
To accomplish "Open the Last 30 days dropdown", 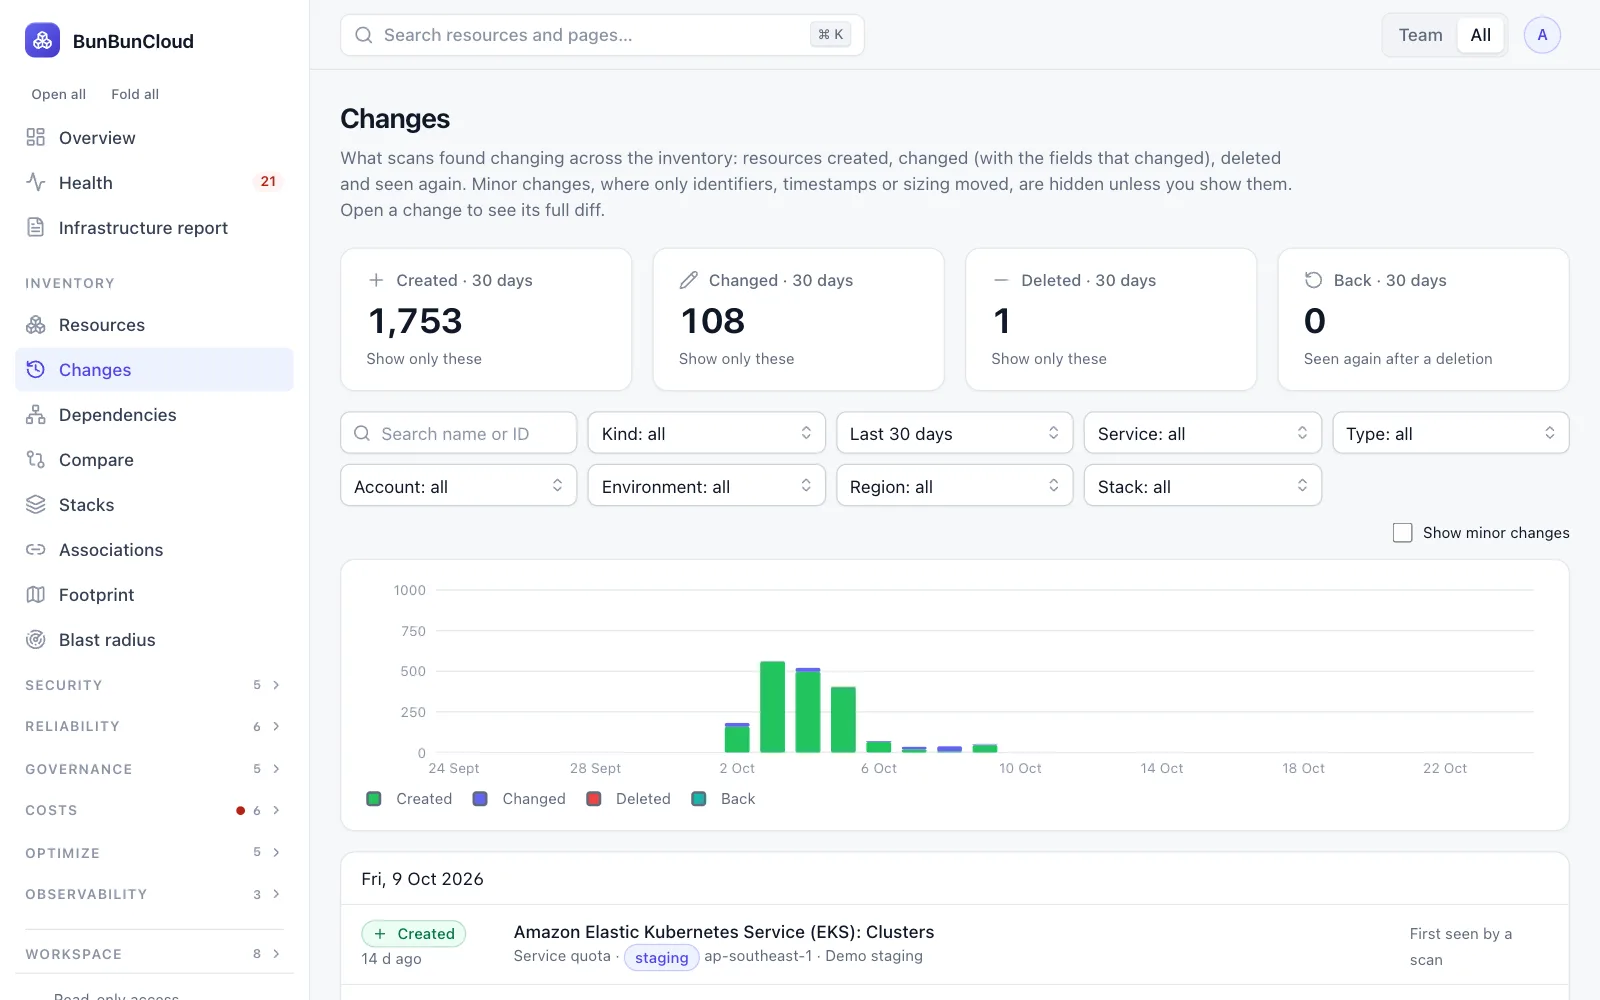I will point(954,433).
